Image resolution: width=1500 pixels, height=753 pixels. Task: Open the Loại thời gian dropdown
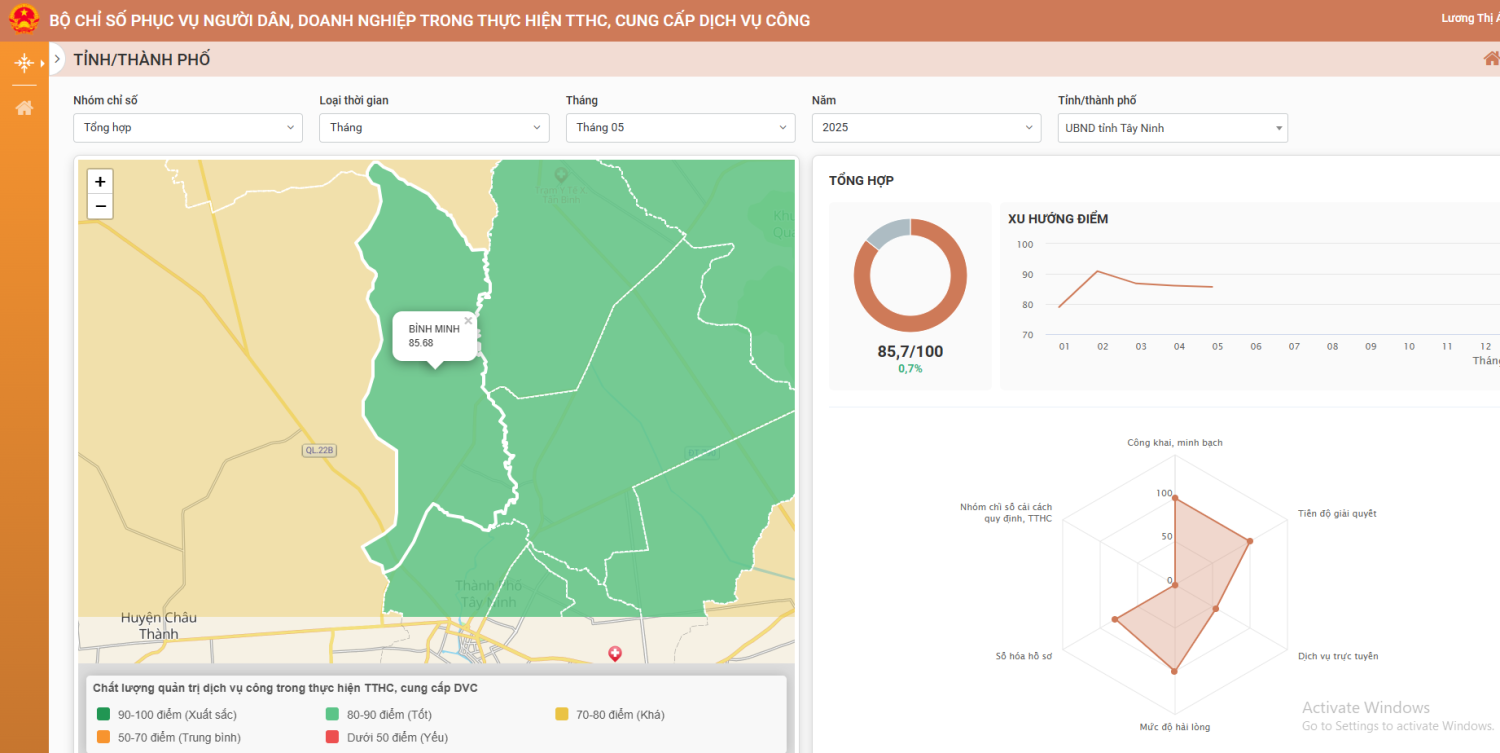[x=434, y=128]
